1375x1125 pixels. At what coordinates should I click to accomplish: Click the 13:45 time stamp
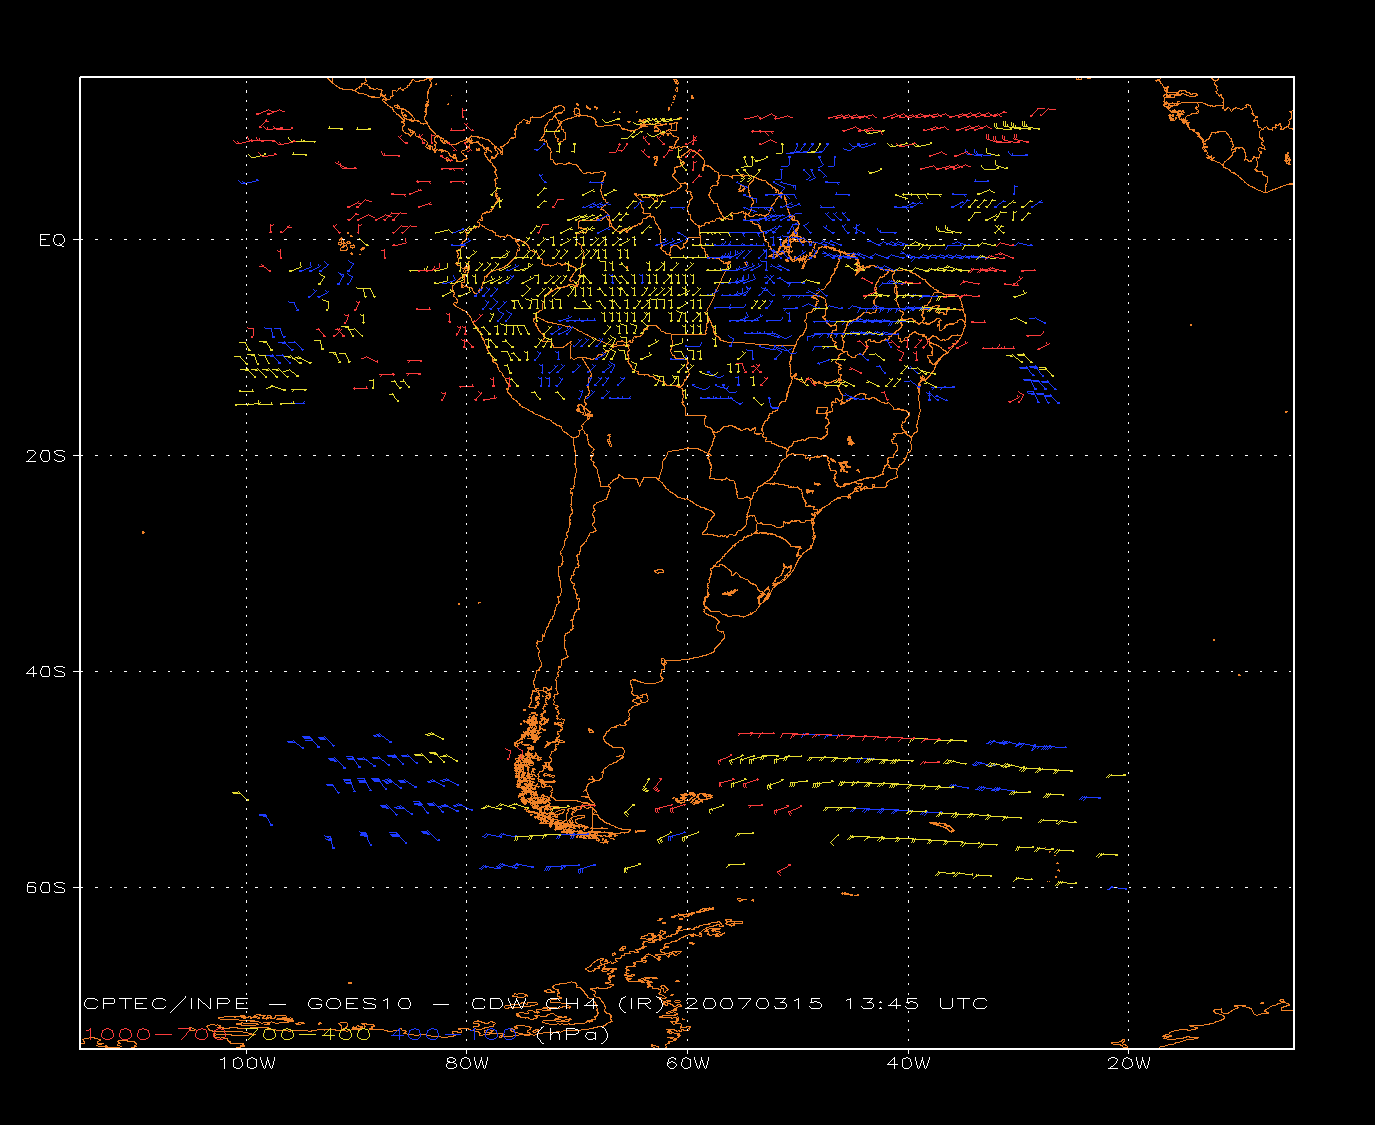point(882,1004)
